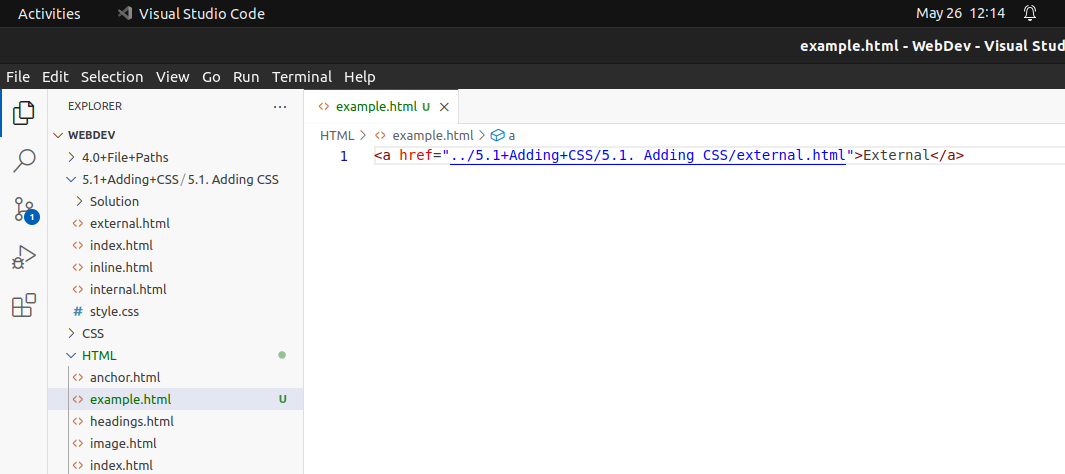Image resolution: width=1065 pixels, height=474 pixels.
Task: Open the Selection menu
Action: [x=112, y=77]
